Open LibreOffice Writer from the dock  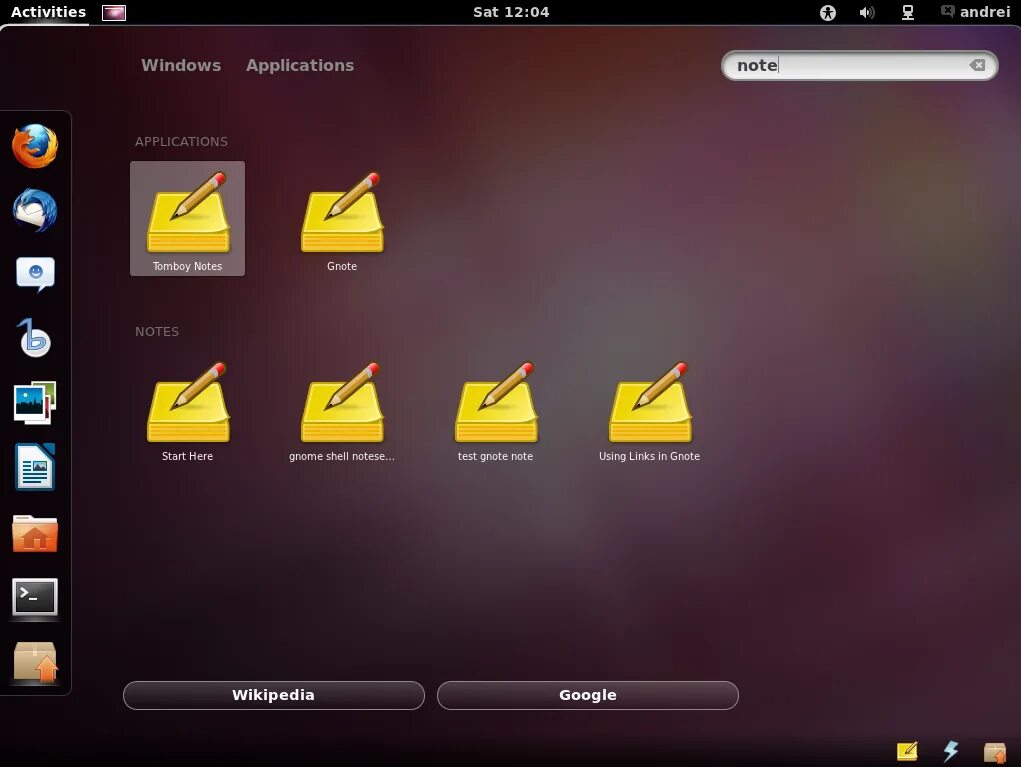35,466
